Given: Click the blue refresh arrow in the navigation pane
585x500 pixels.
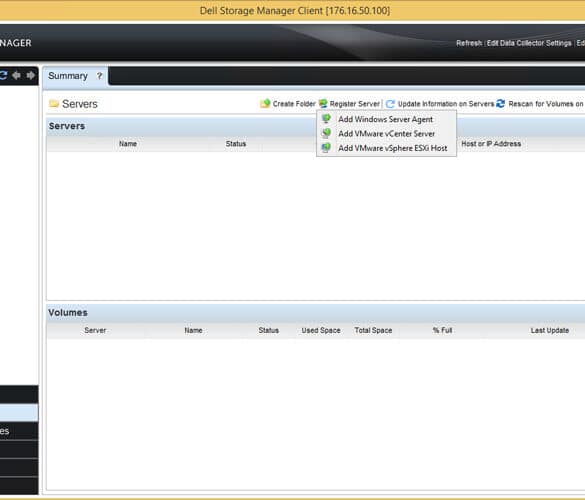Looking at the screenshot, I should pos(3,75).
